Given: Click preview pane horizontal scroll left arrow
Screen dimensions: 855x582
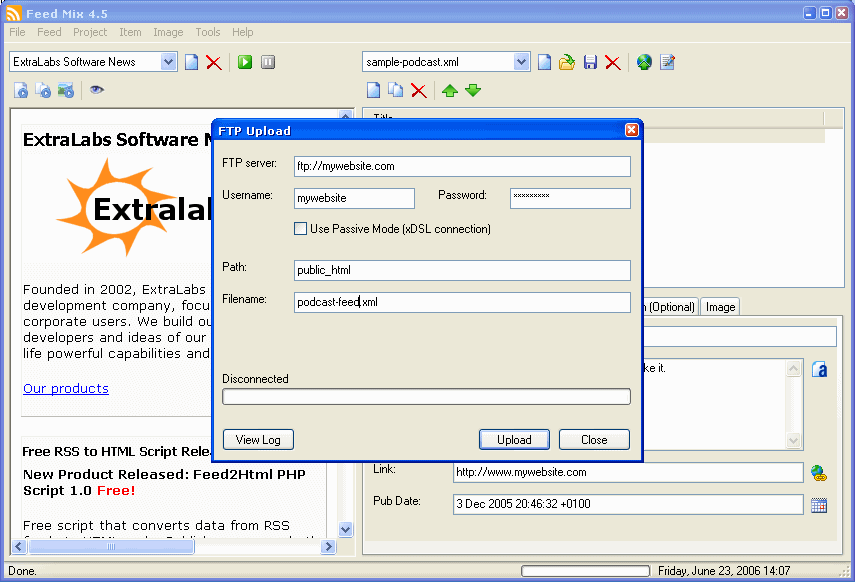Looking at the screenshot, I should [x=19, y=546].
